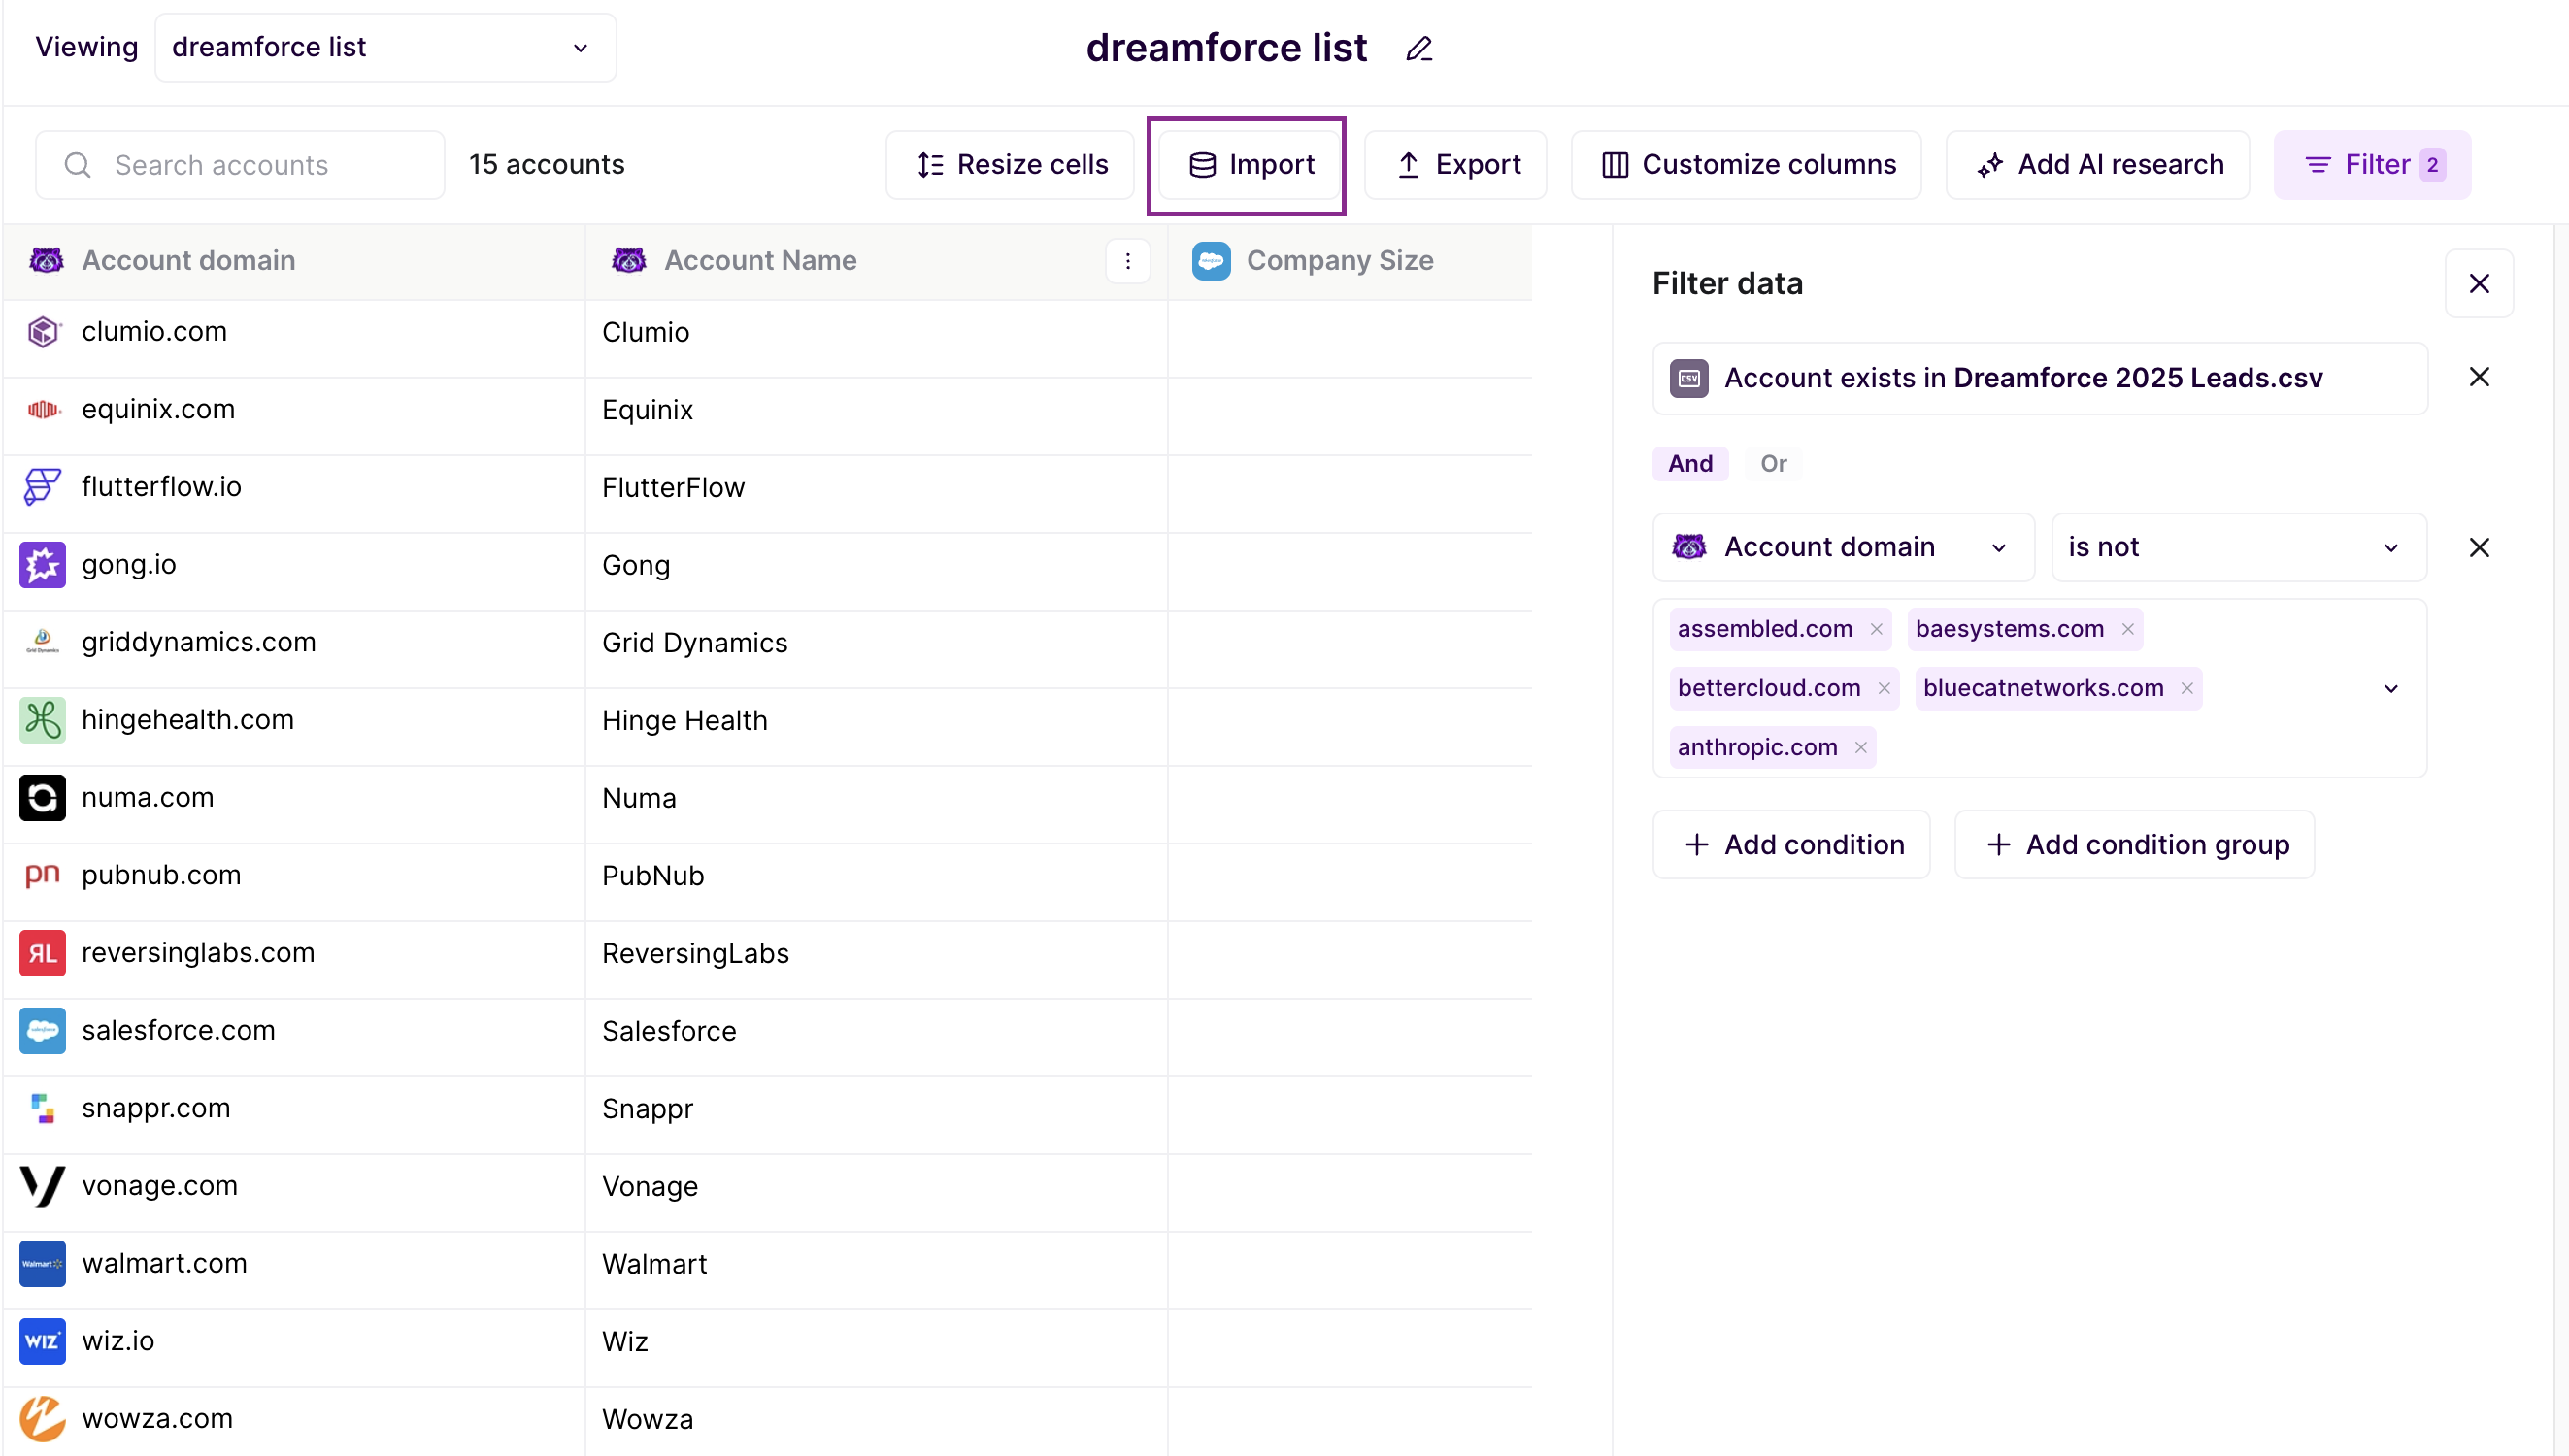Focus the Search accounts field
Image resolution: width=2569 pixels, height=1456 pixels.
click(240, 165)
